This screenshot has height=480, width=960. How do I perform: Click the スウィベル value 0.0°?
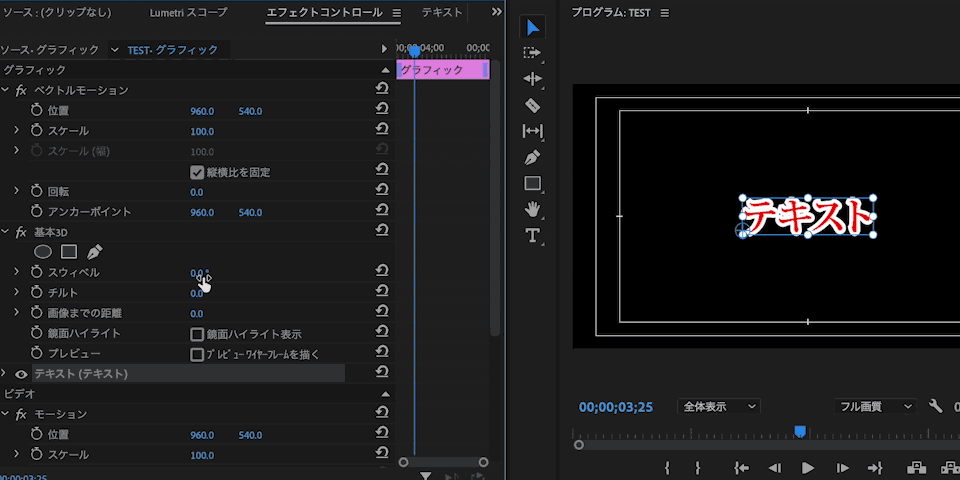[198, 273]
